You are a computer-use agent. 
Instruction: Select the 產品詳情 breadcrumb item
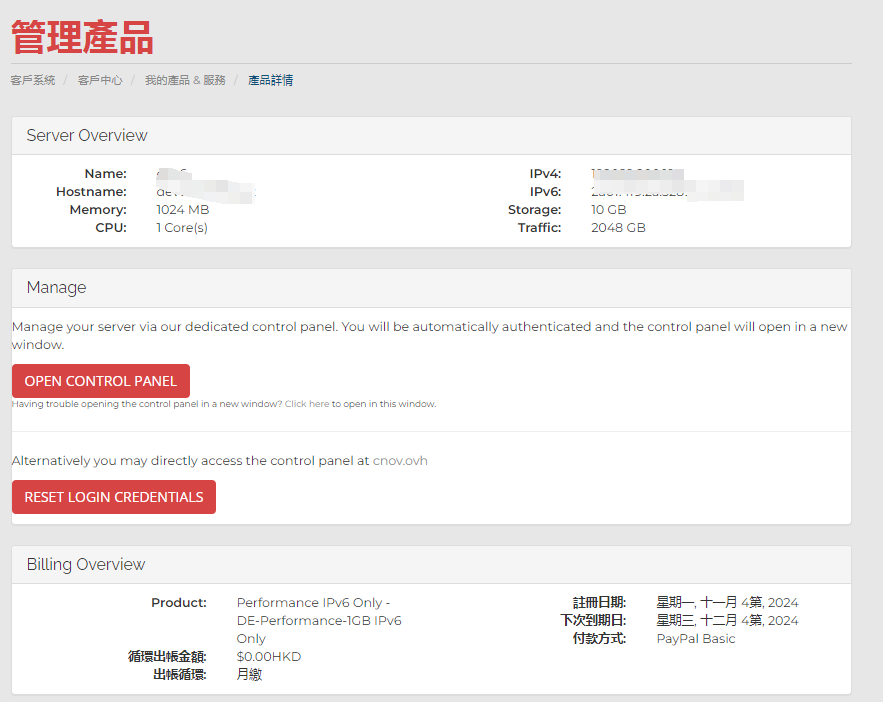tap(270, 80)
